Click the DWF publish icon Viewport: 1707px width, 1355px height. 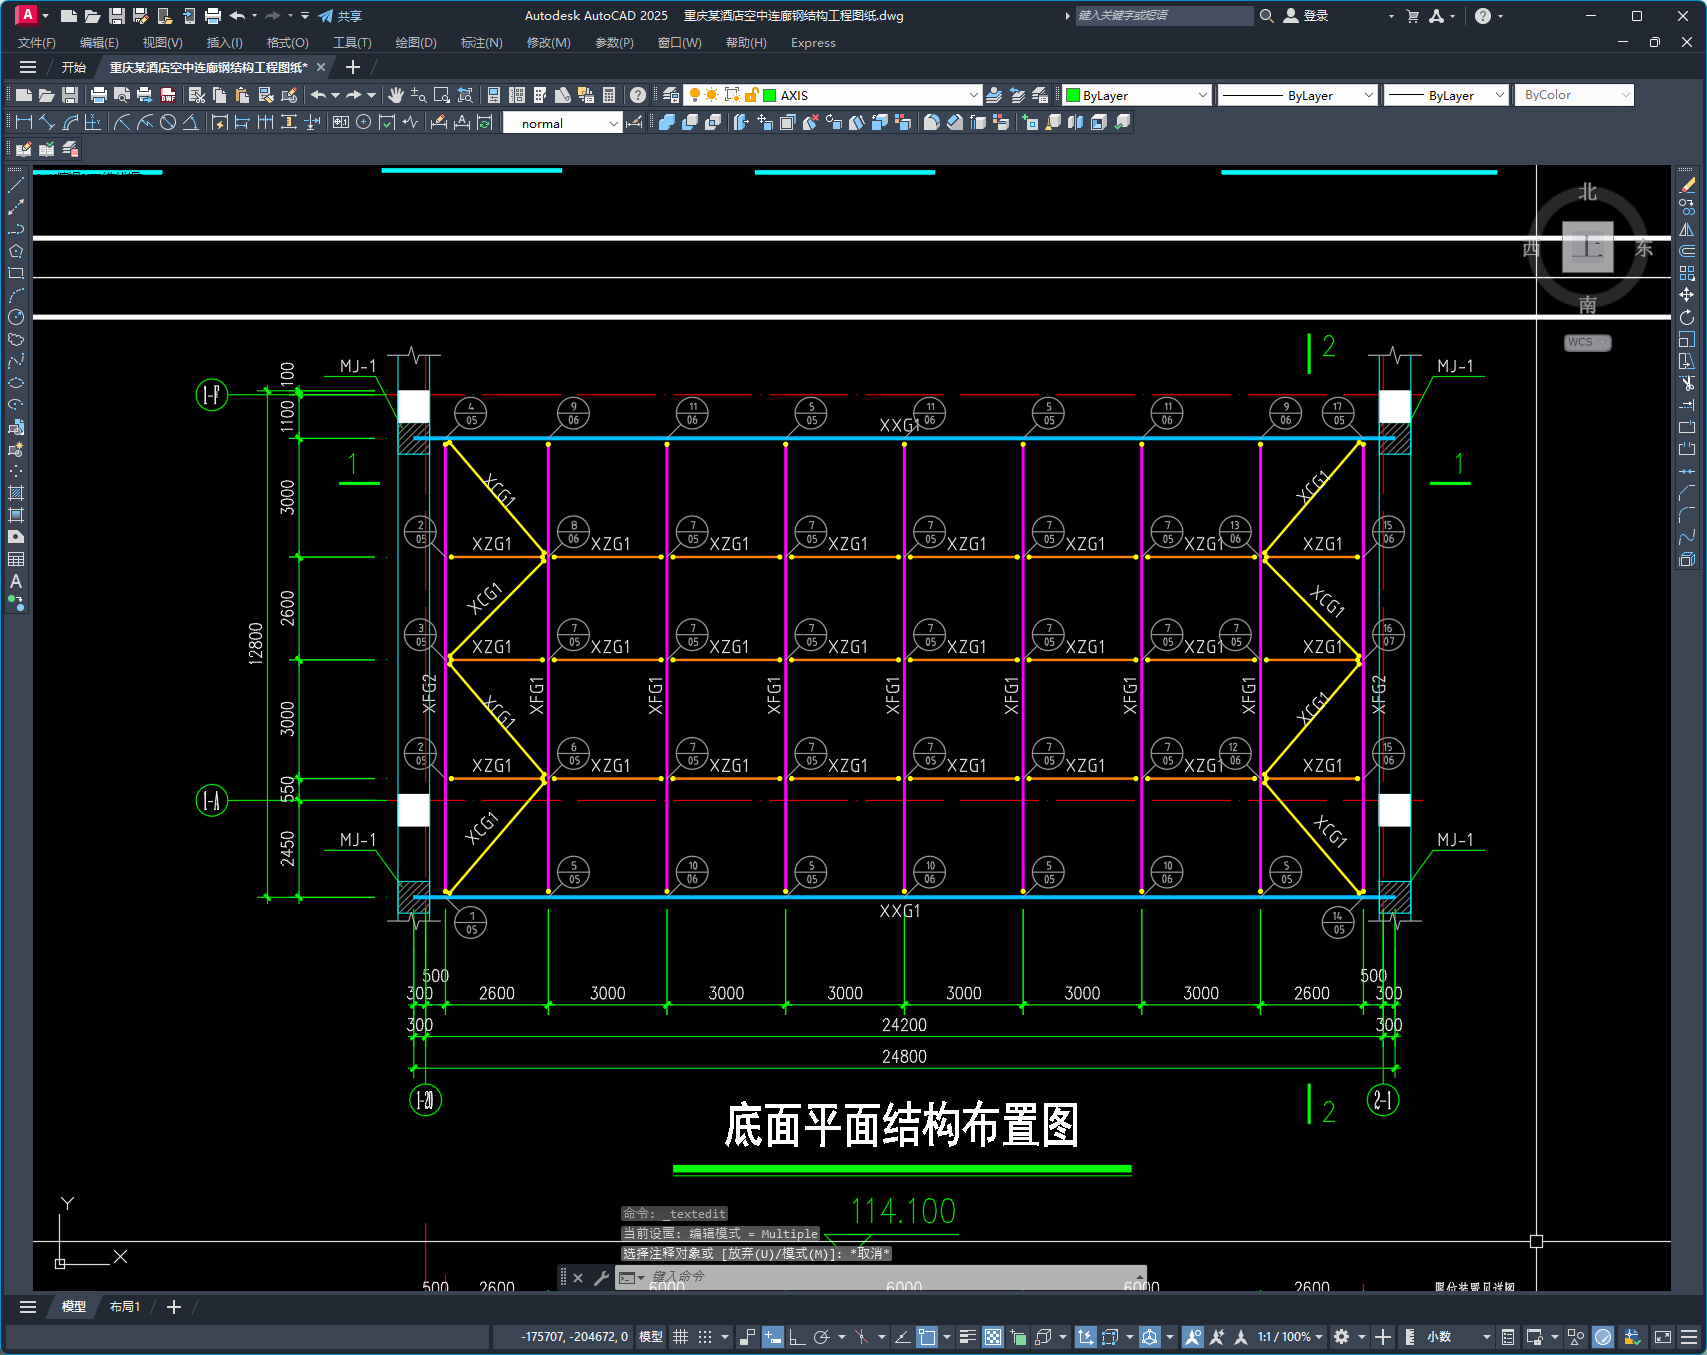(x=168, y=95)
